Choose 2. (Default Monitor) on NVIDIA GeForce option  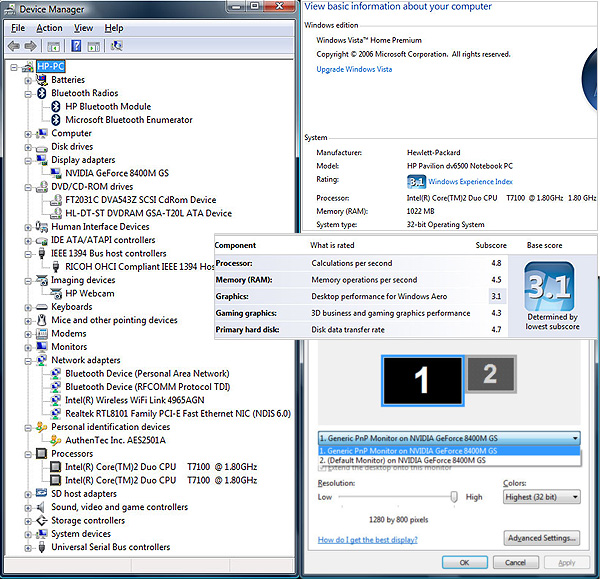[449, 460]
